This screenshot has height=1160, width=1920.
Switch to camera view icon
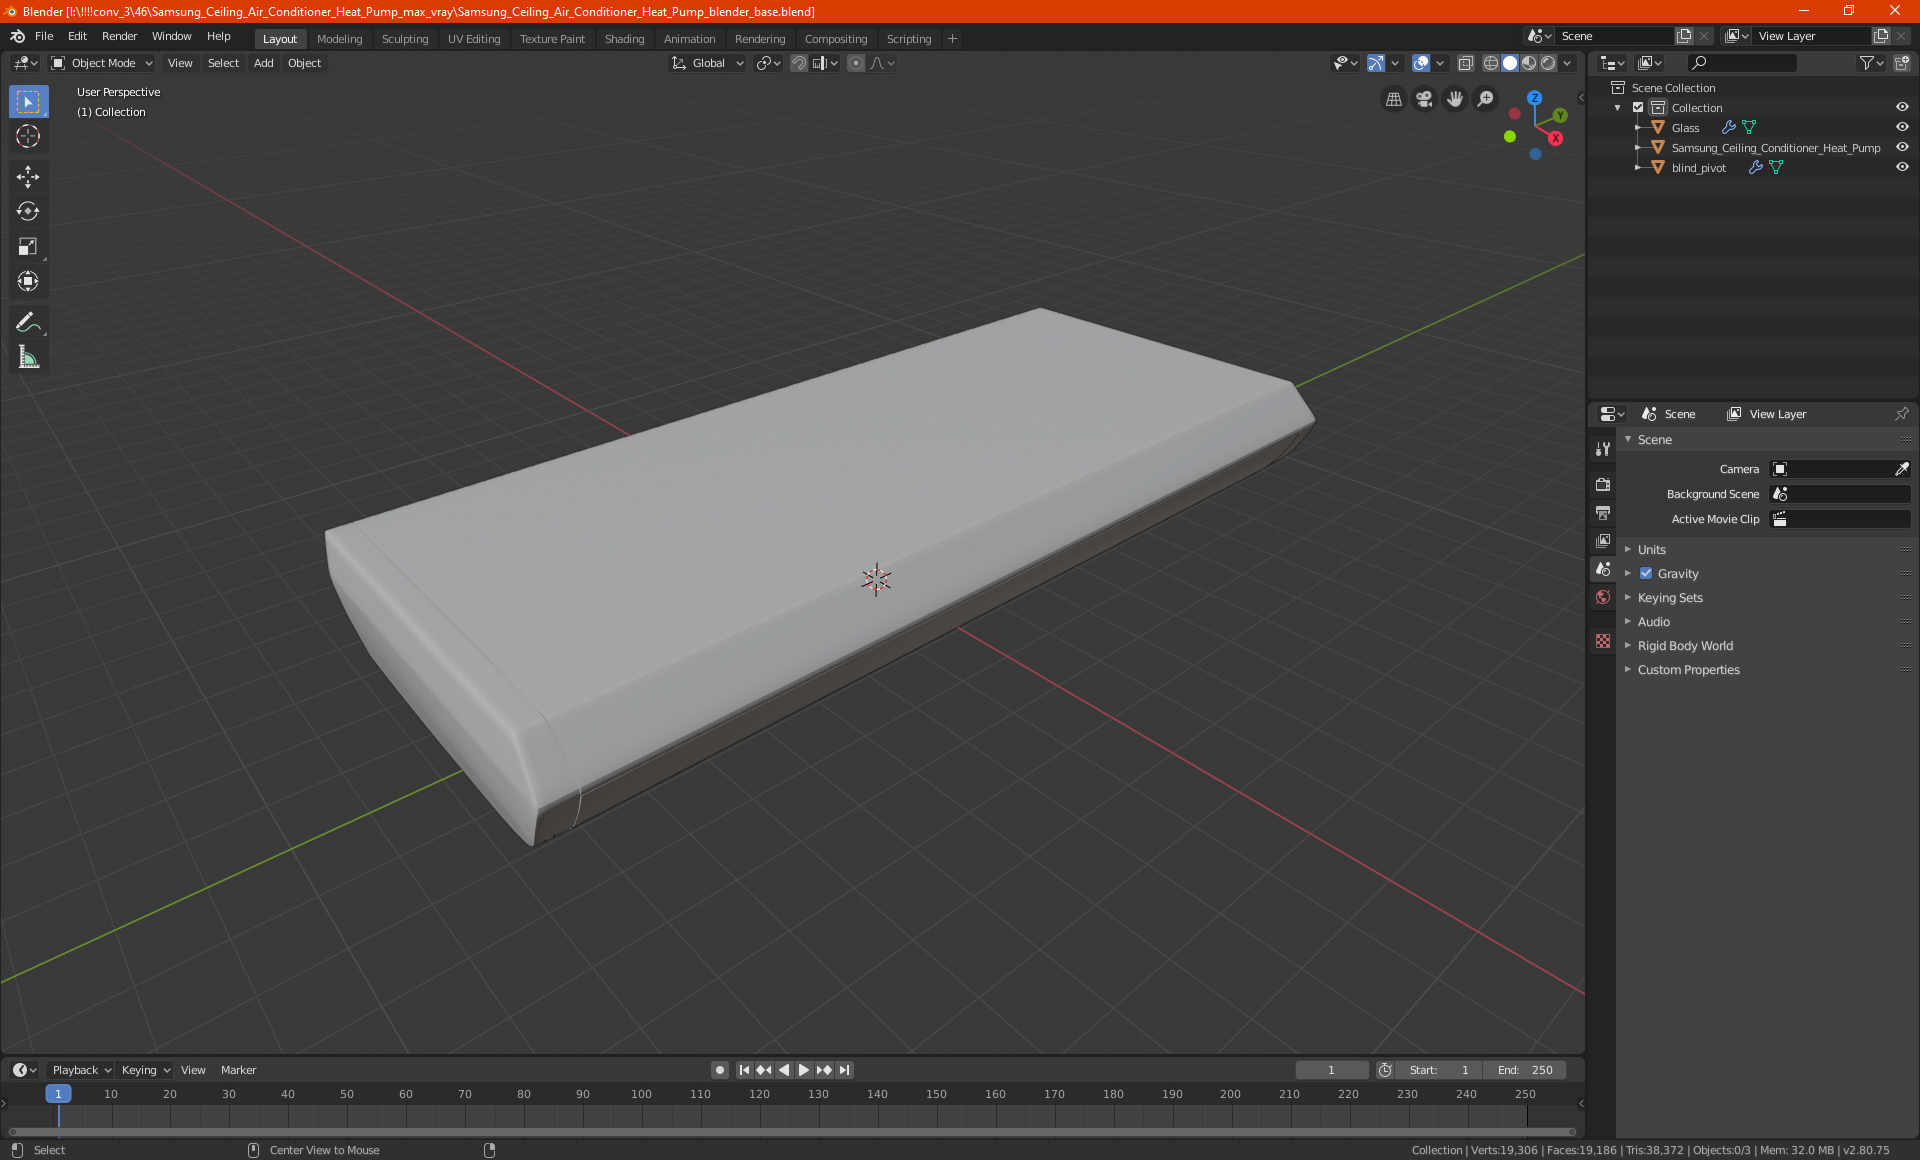tap(1424, 99)
